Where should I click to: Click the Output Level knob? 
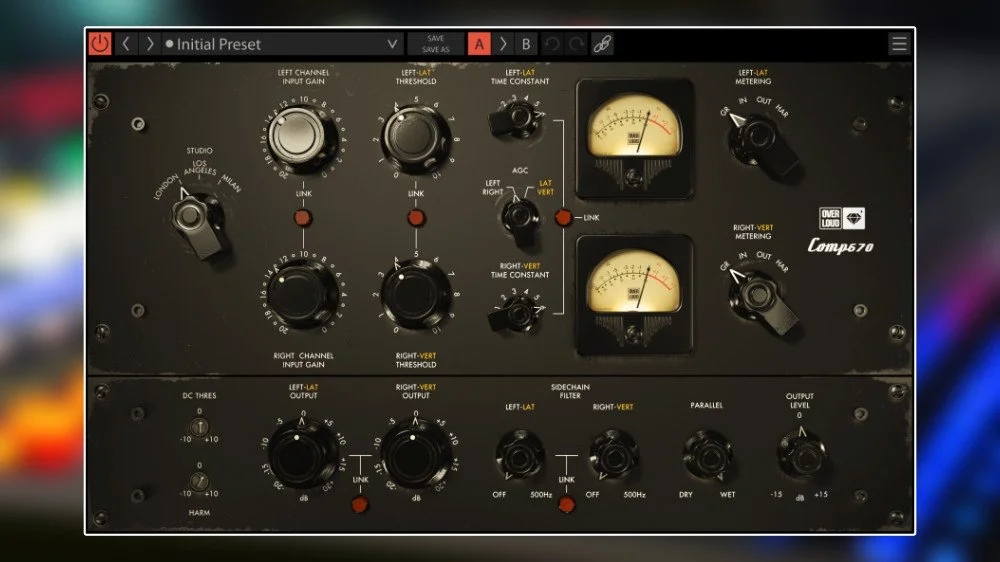tap(801, 454)
